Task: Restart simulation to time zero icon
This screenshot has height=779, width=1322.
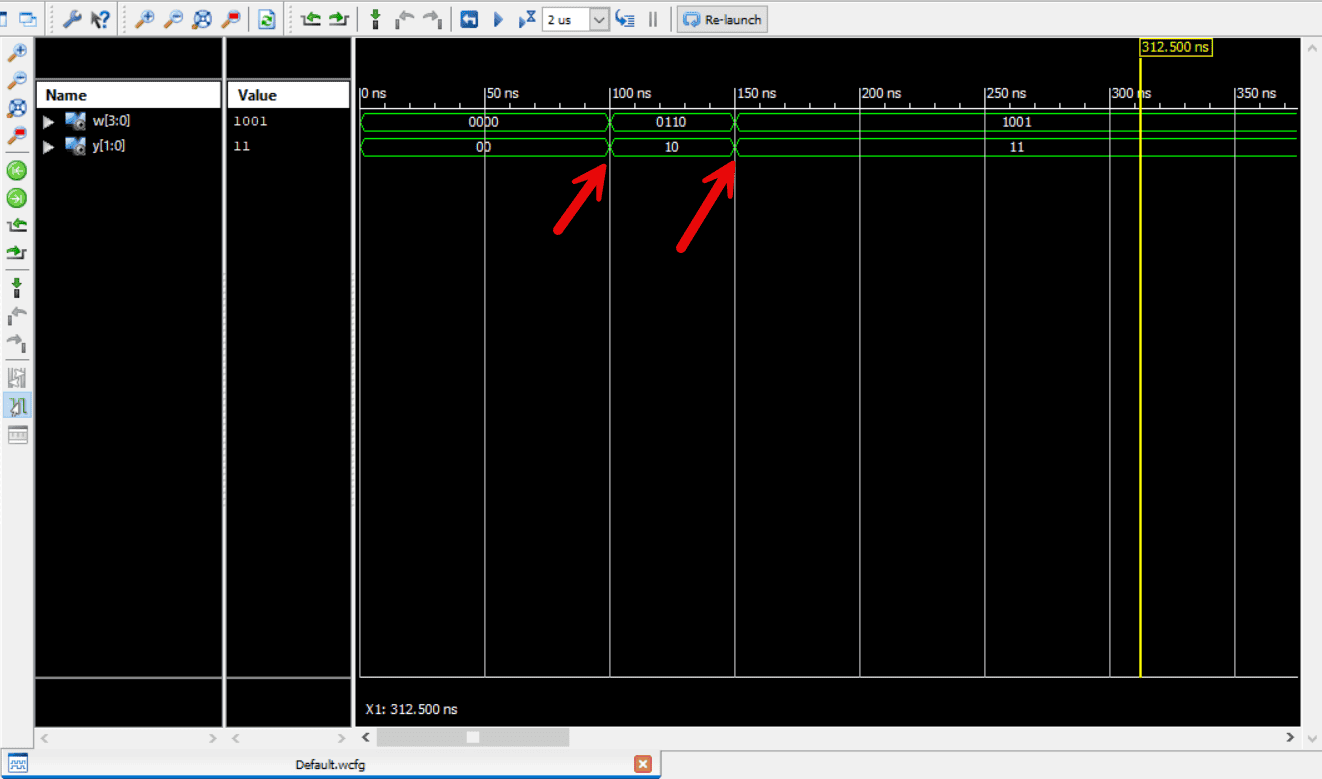Action: pyautogui.click(x=468, y=18)
